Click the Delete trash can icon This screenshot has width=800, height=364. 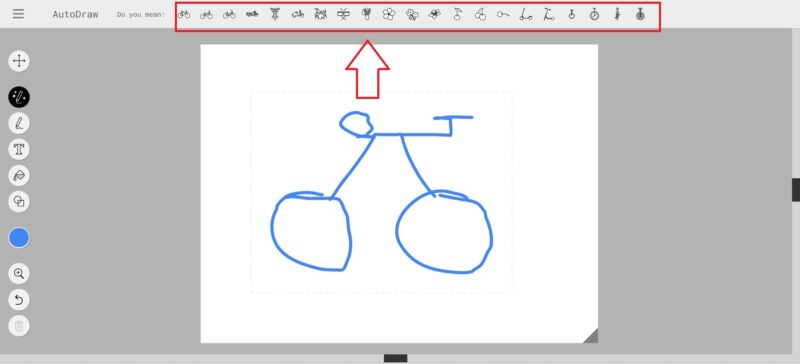[x=19, y=326]
